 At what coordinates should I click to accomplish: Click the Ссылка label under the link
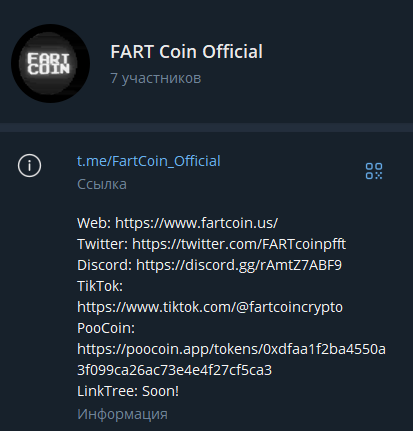102,184
